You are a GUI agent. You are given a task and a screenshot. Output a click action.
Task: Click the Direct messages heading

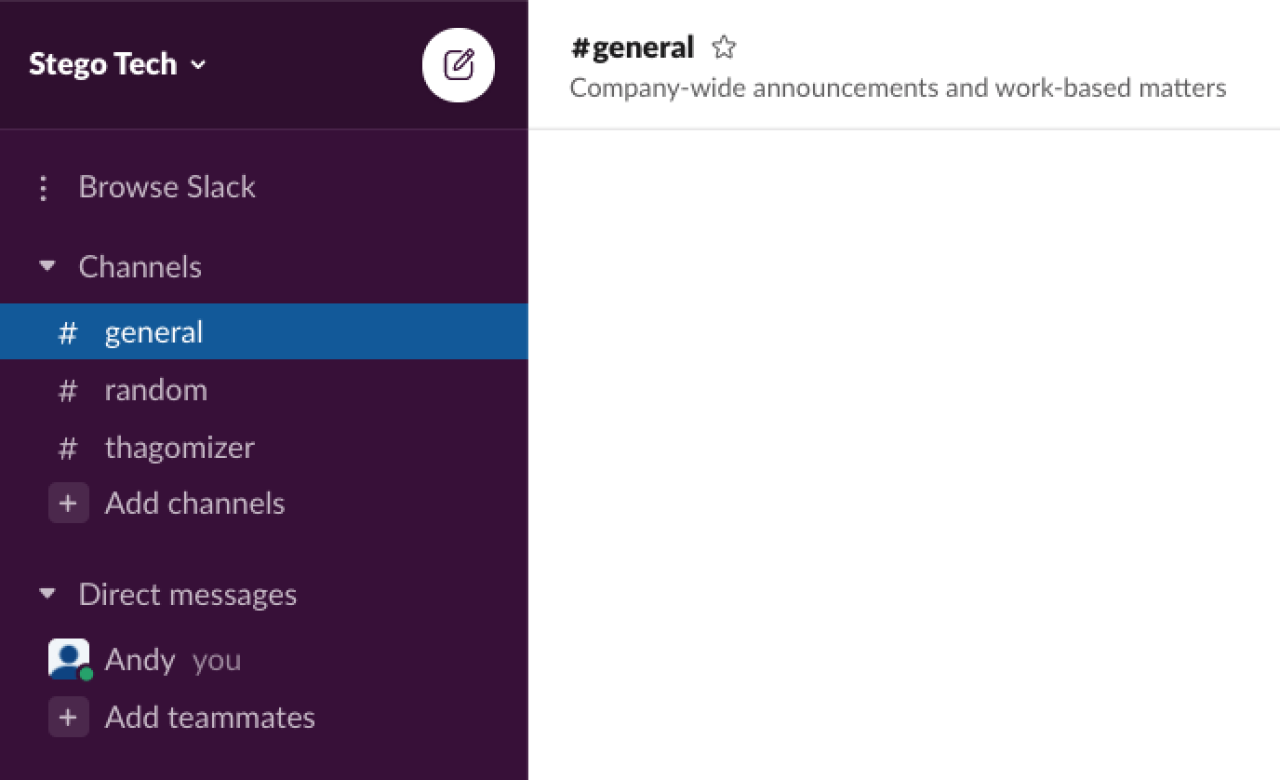tap(188, 595)
